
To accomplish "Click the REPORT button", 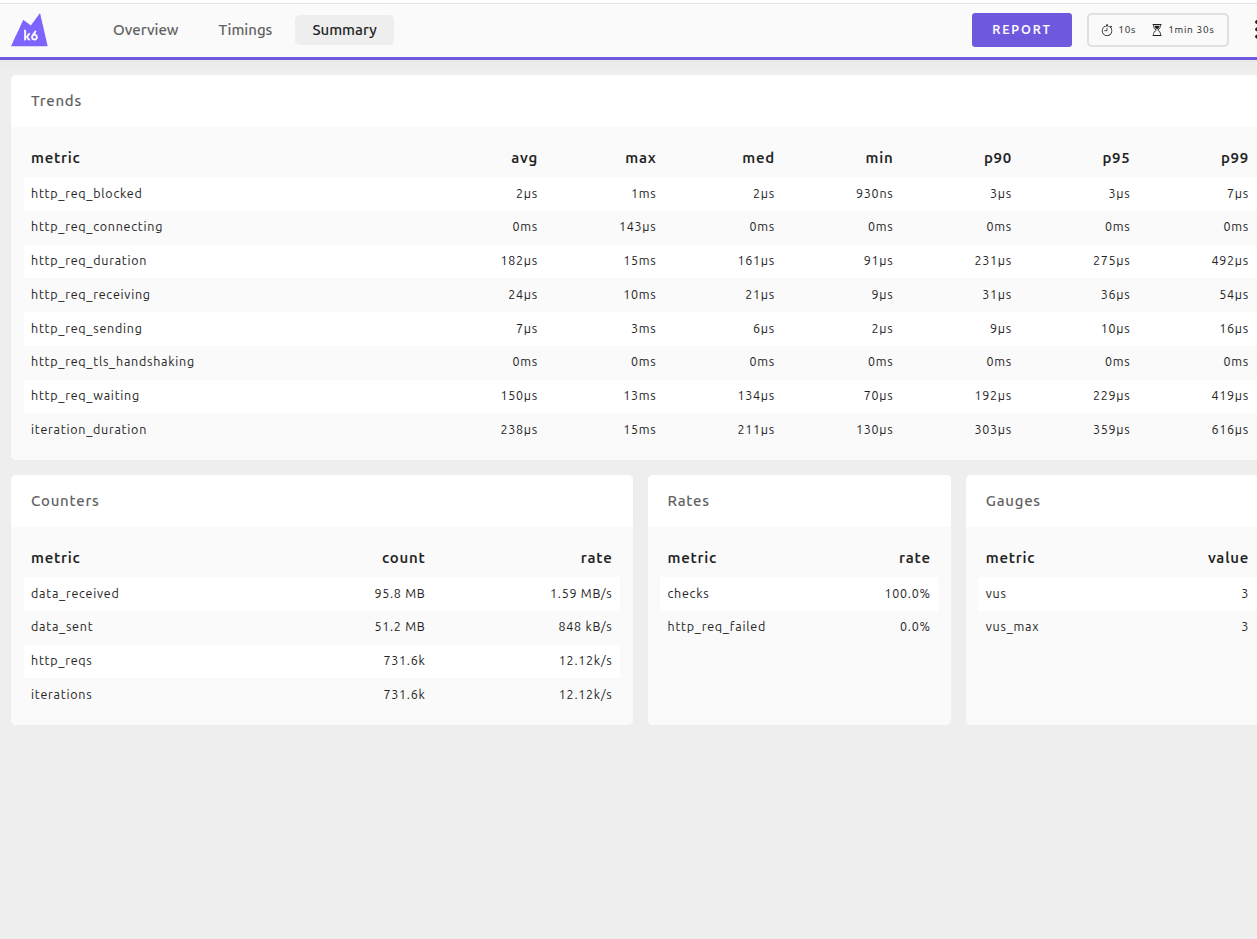I will [x=1022, y=30].
